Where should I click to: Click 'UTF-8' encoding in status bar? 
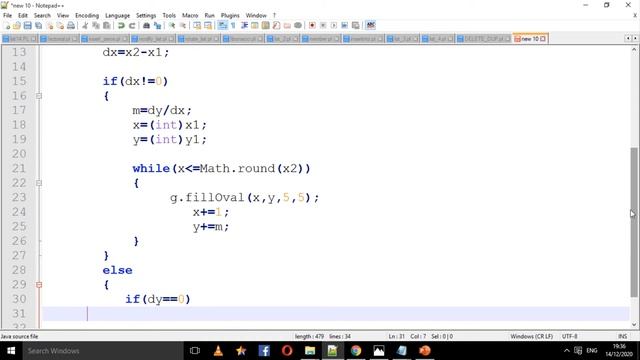569,336
